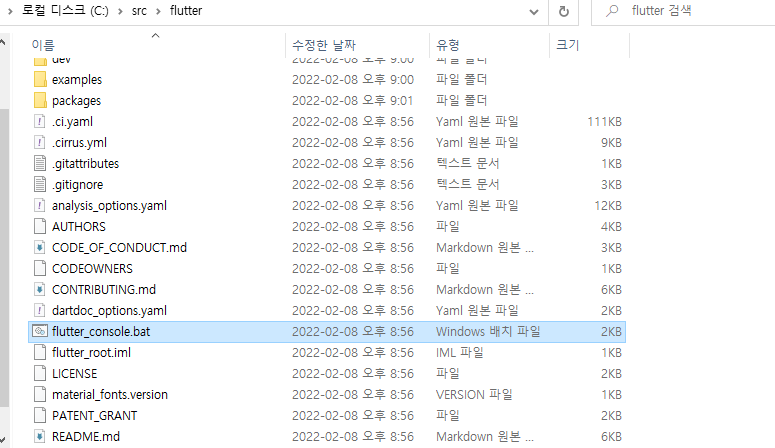This screenshot has height=448, width=775.
Task: Click the CODE_OF_CONDUCT.md markdown icon
Action: 40,247
